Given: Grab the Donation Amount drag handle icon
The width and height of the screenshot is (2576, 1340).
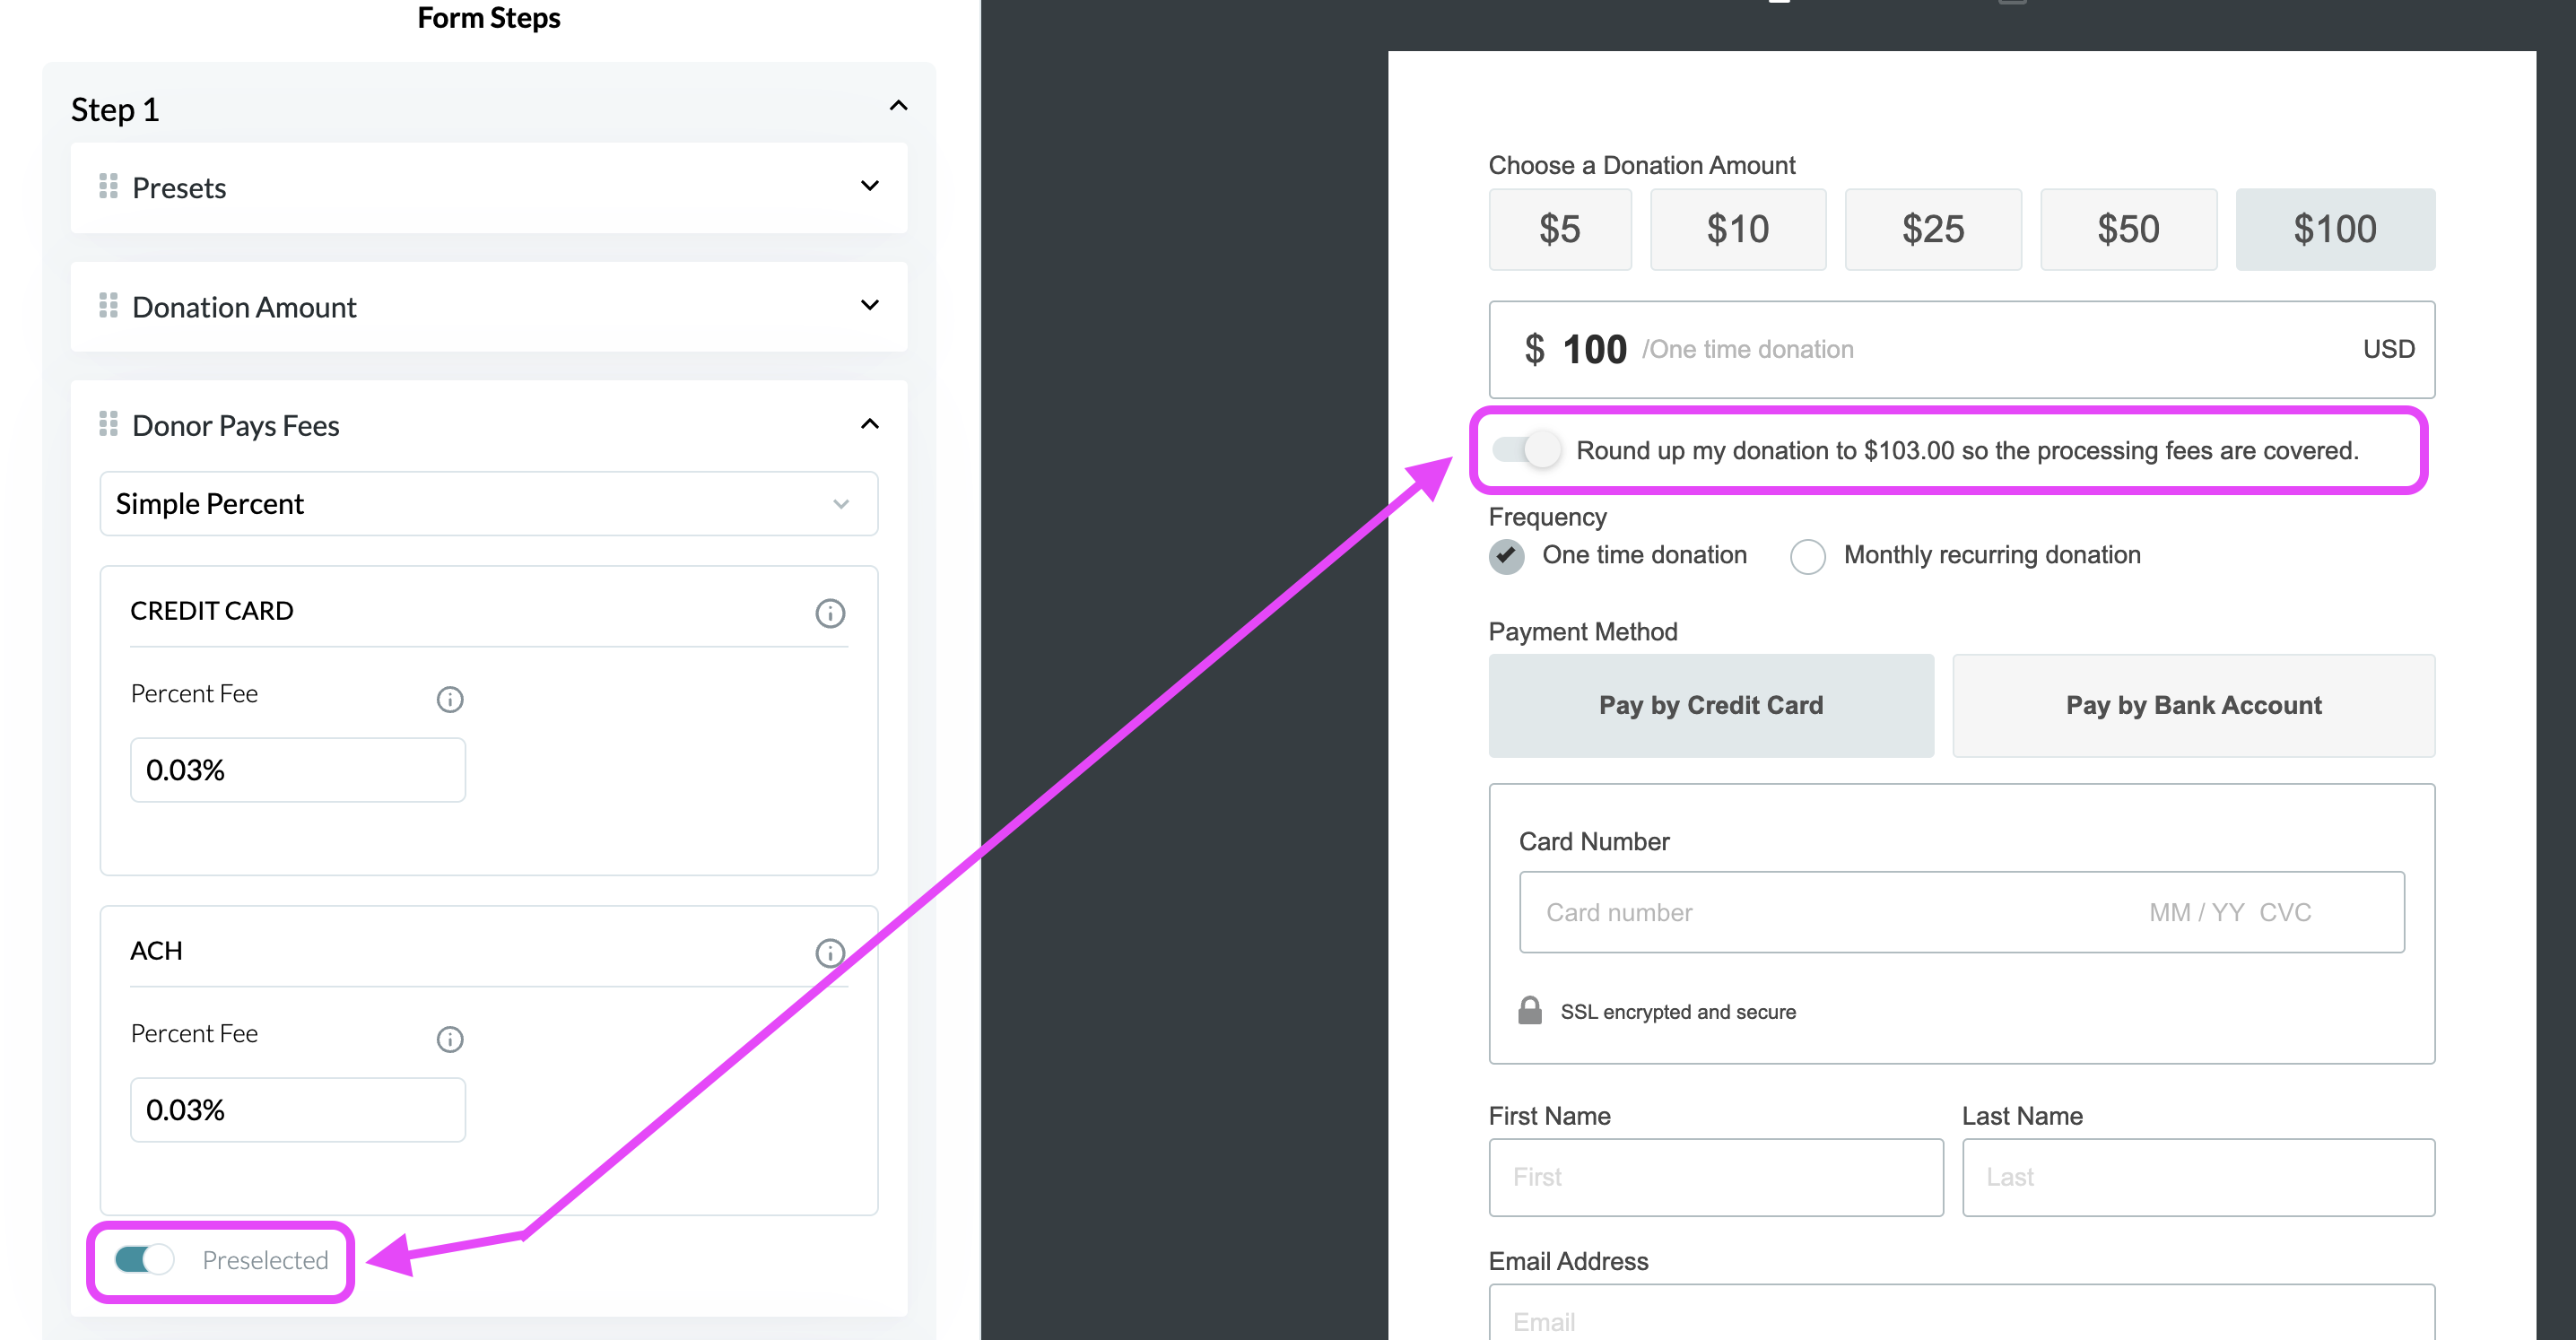Looking at the screenshot, I should [x=108, y=306].
